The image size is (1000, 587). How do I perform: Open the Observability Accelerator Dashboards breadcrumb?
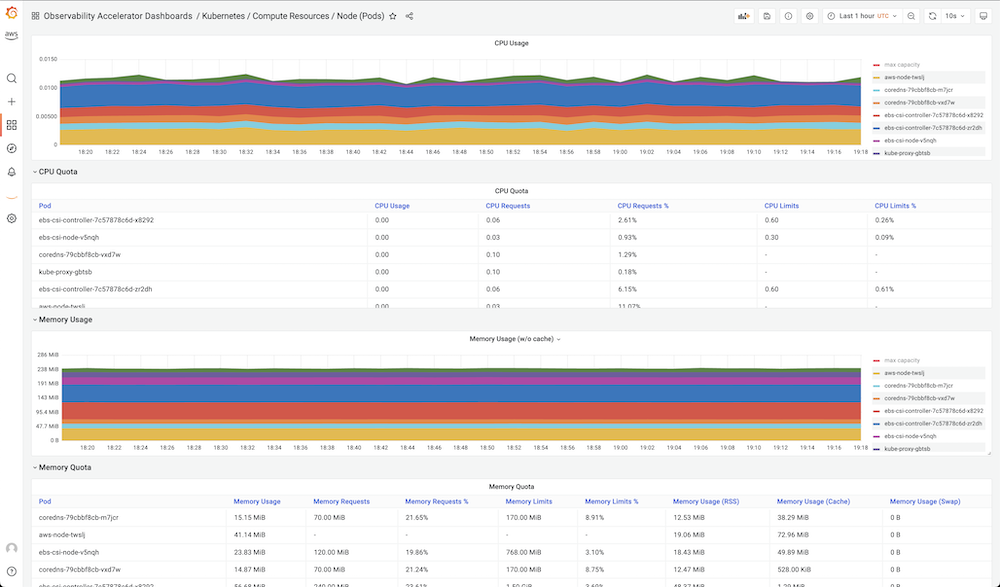point(118,16)
